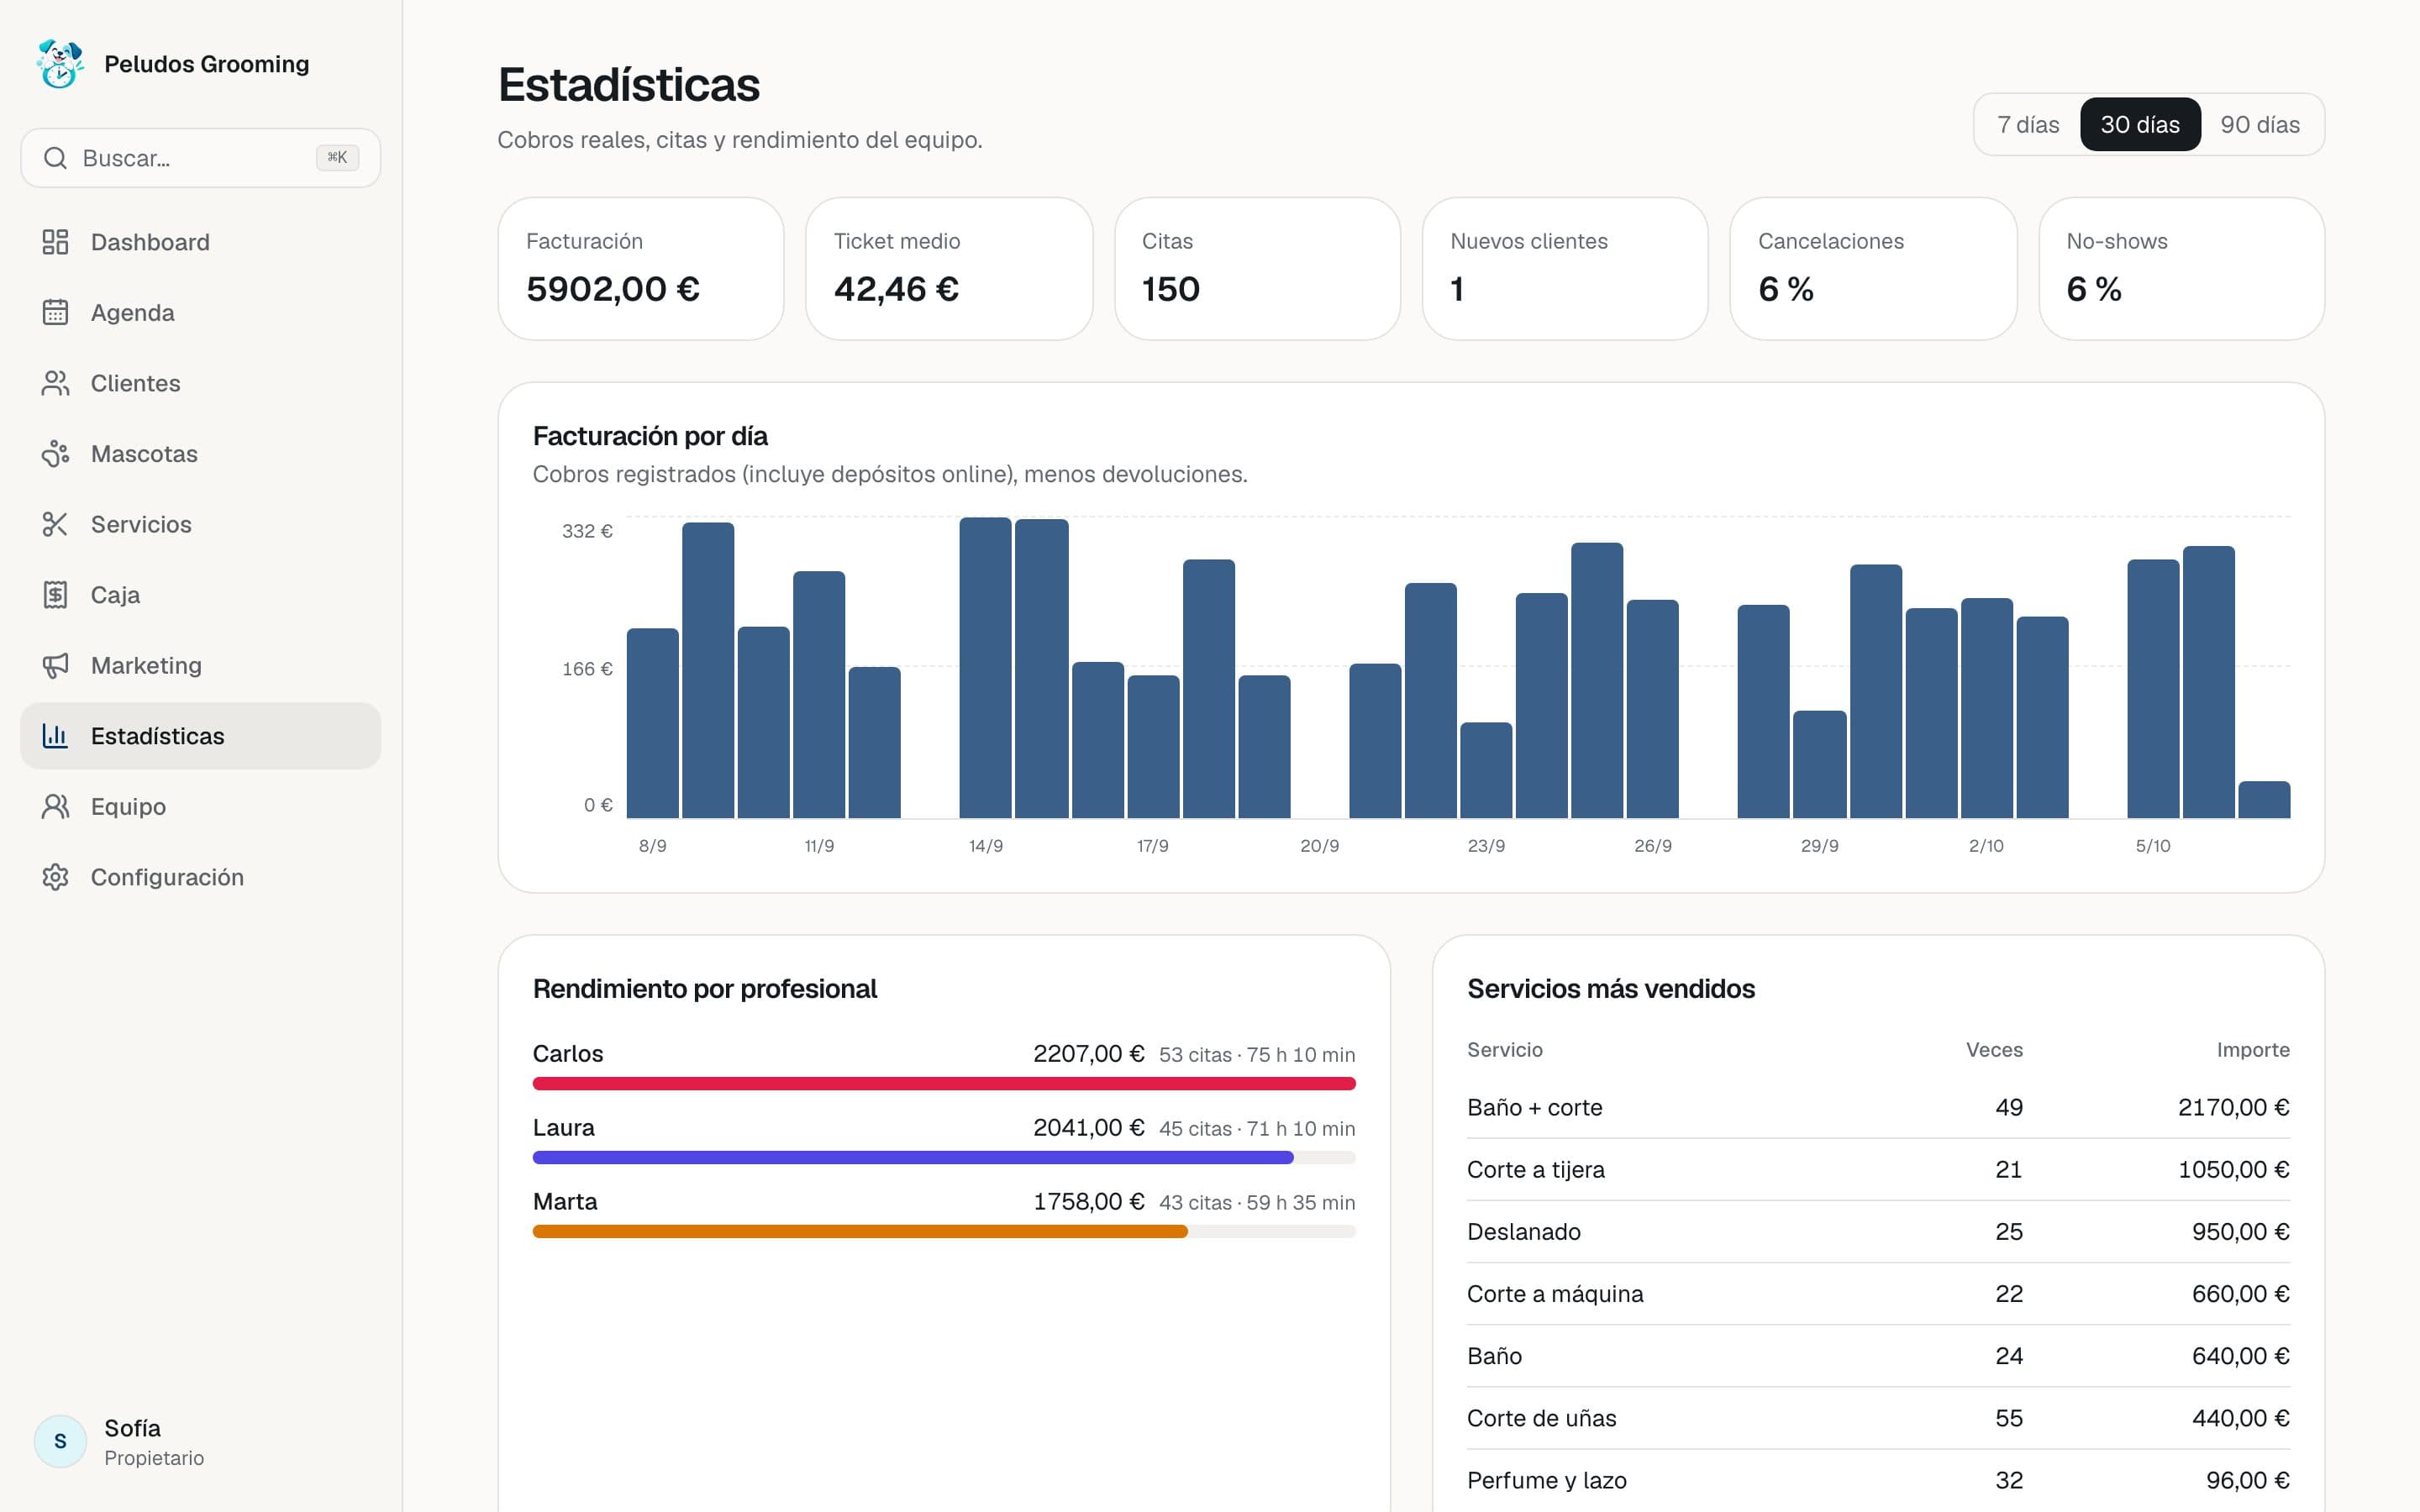Viewport: 2420px width, 1512px height.
Task: Click the chart bar above 8/9
Action: tap(652, 723)
